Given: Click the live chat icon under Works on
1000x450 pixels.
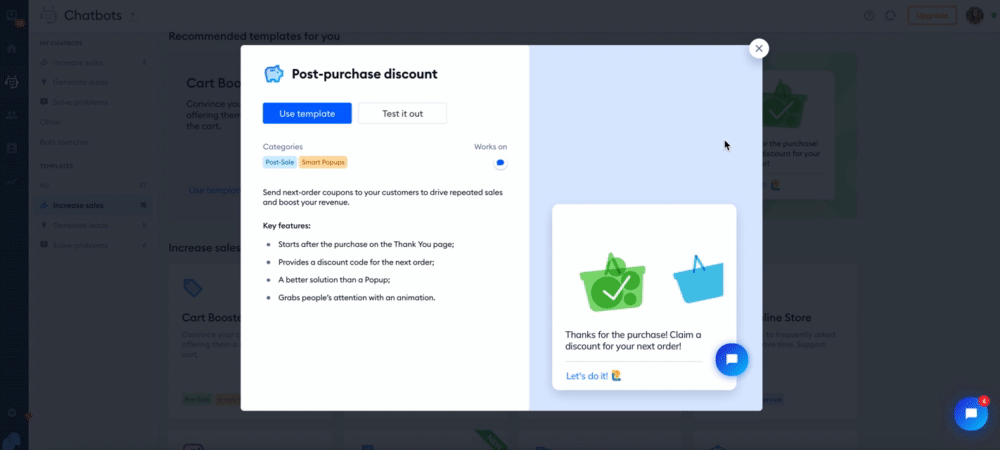Looking at the screenshot, I should click(501, 163).
